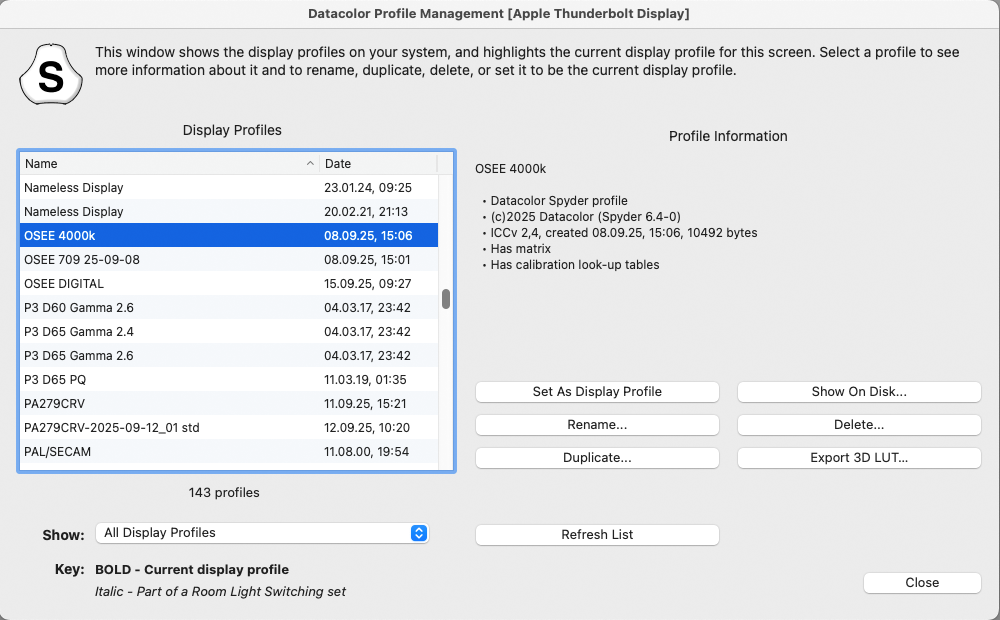Rename the OSEE 4000k profile
Viewport: 1000px width, 620px height.
pyautogui.click(x=597, y=425)
